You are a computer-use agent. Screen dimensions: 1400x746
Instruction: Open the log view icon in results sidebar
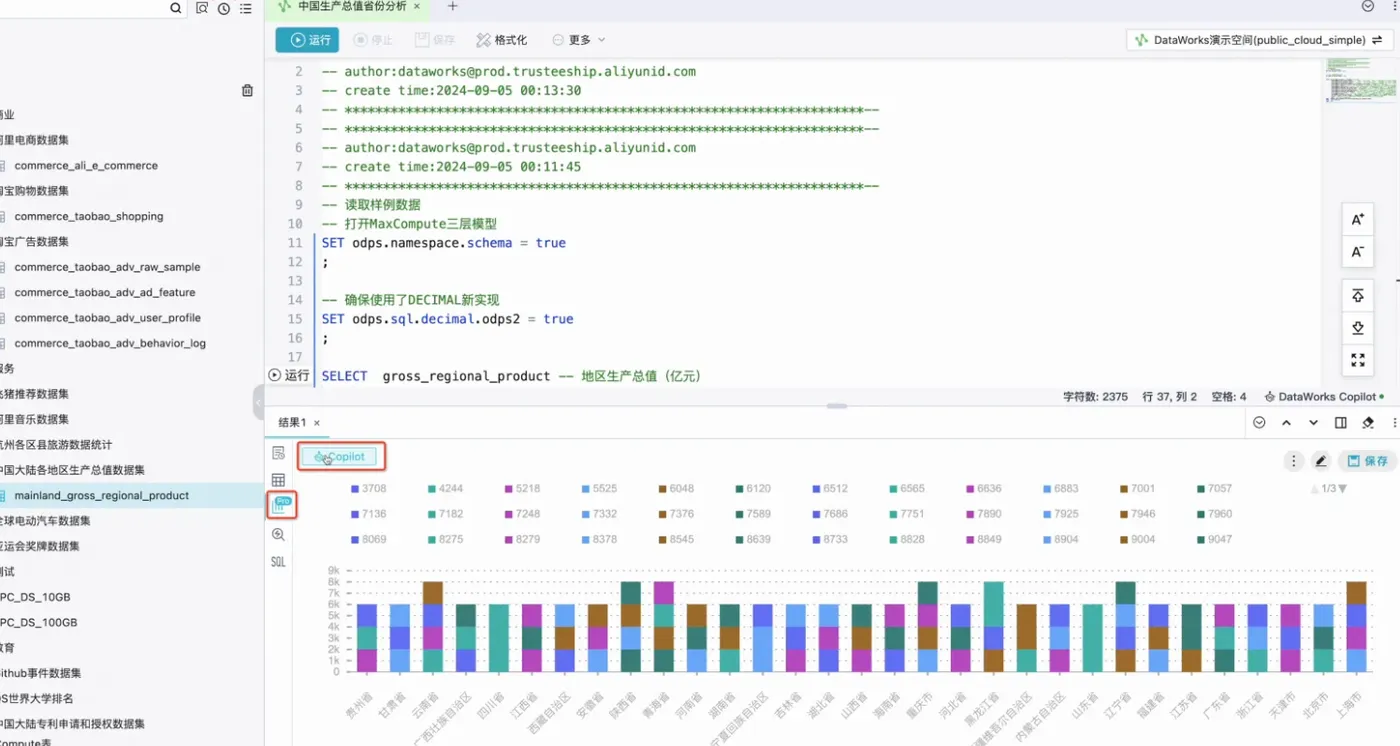click(x=278, y=453)
